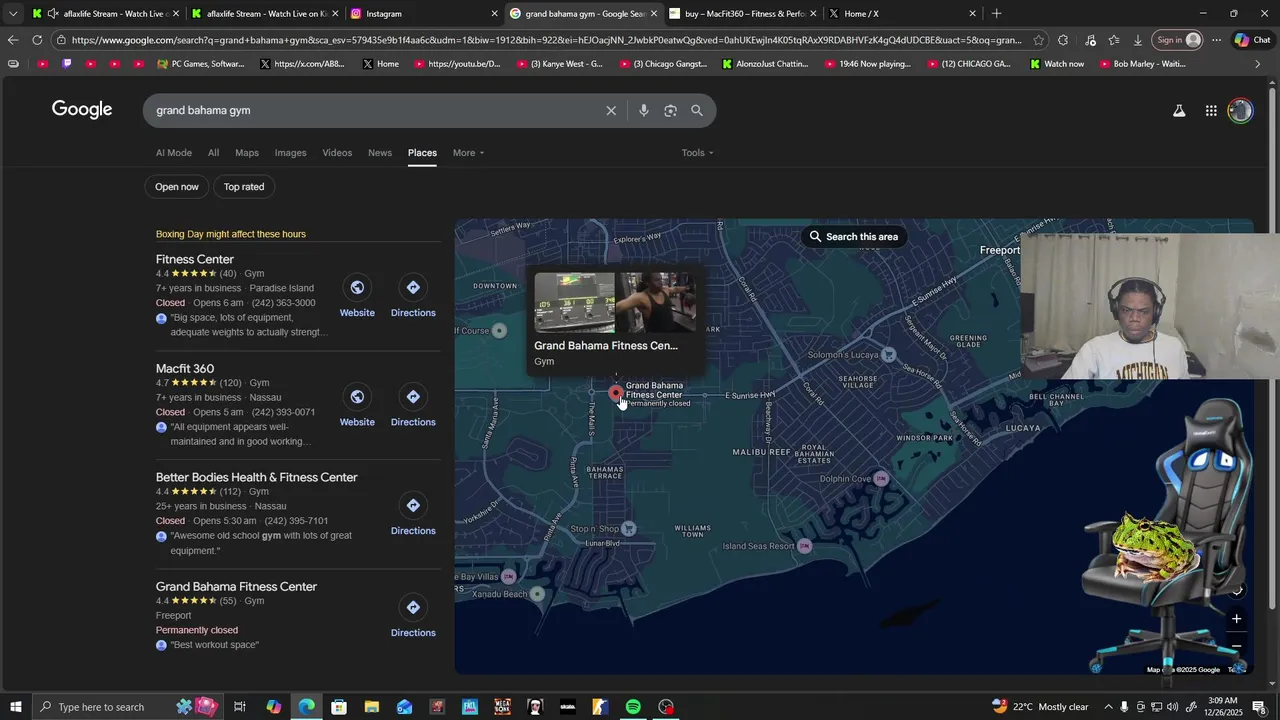This screenshot has width=1280, height=720.
Task: Switch to the Images tab
Action: pos(291,153)
